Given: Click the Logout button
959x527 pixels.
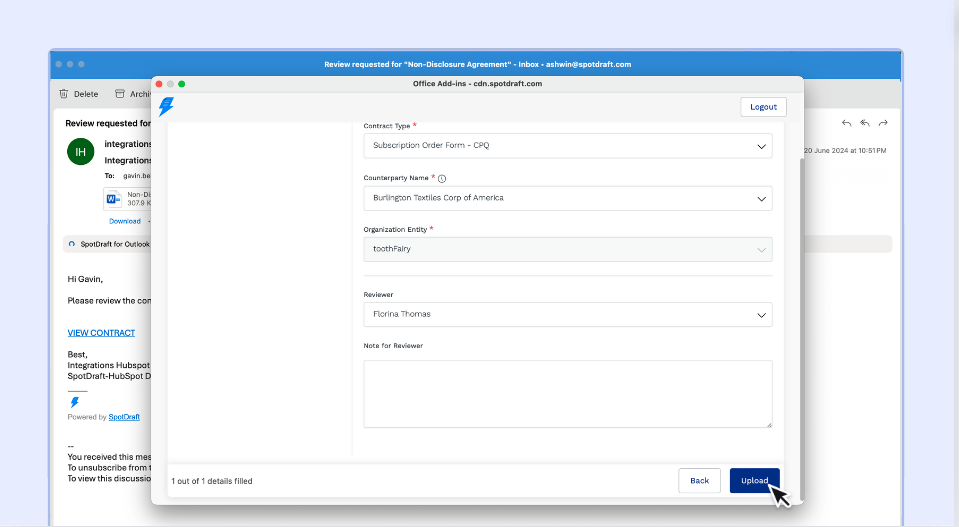Looking at the screenshot, I should [763, 107].
